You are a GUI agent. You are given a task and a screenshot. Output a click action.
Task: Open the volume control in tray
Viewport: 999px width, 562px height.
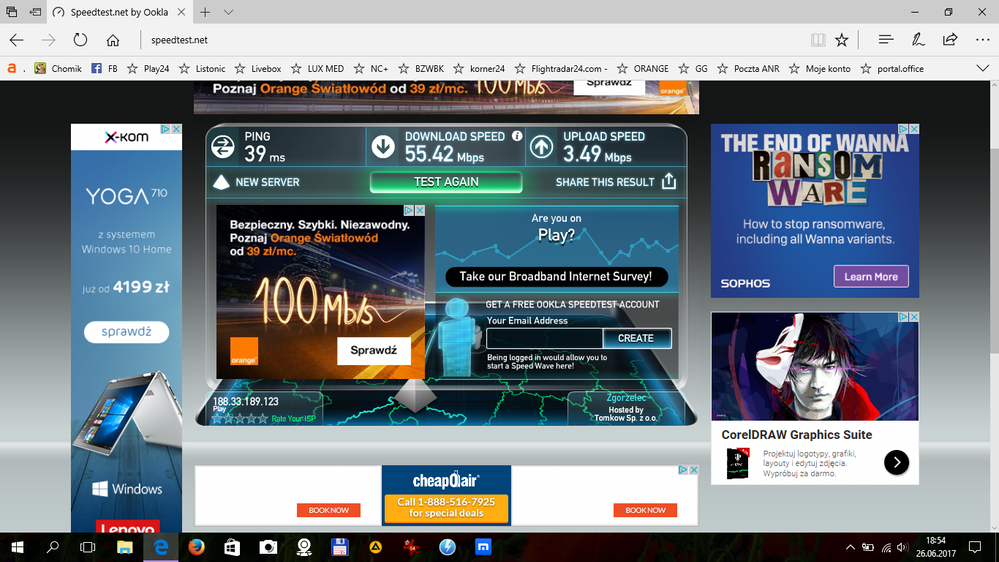pyautogui.click(x=902, y=547)
